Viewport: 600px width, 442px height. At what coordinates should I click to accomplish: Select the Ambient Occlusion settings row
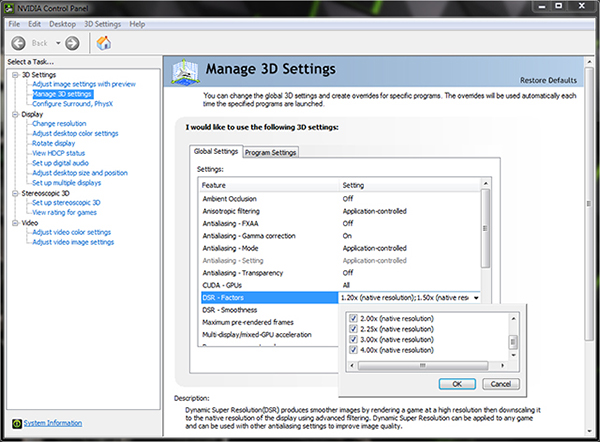(x=341, y=199)
